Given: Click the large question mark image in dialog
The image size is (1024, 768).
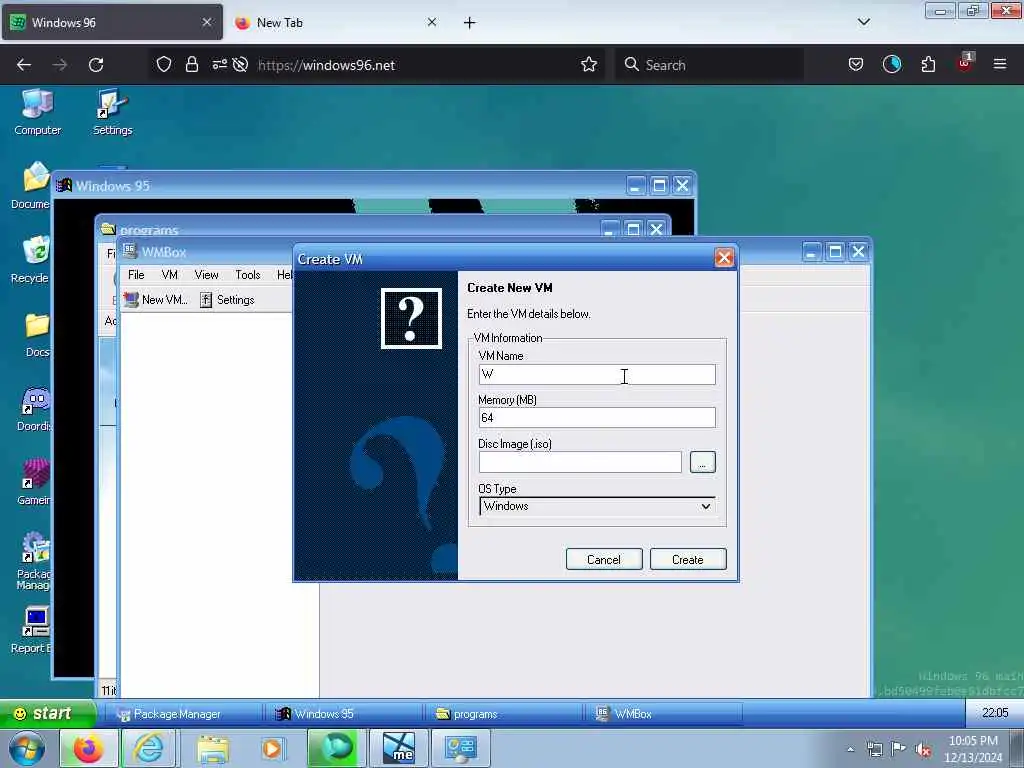Looking at the screenshot, I should (x=411, y=318).
